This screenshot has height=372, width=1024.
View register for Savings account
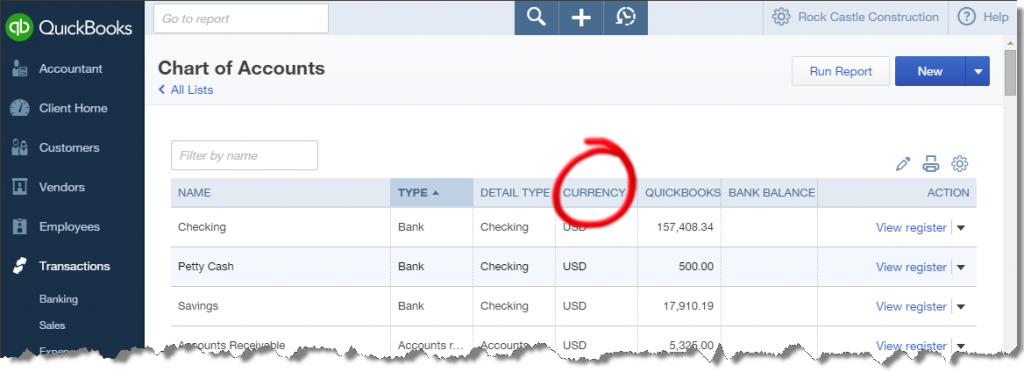coord(910,307)
